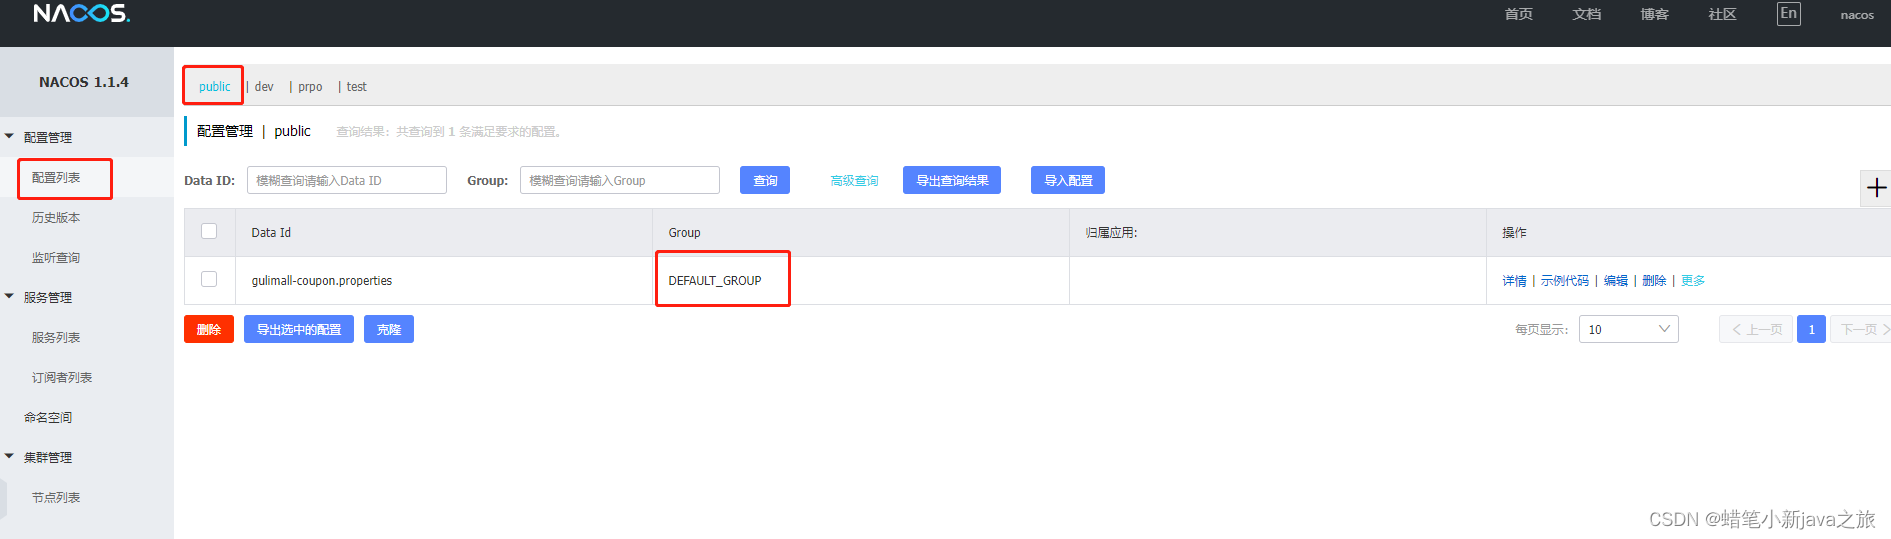Click the 导入配置 button
1891x539 pixels.
[x=1068, y=180]
